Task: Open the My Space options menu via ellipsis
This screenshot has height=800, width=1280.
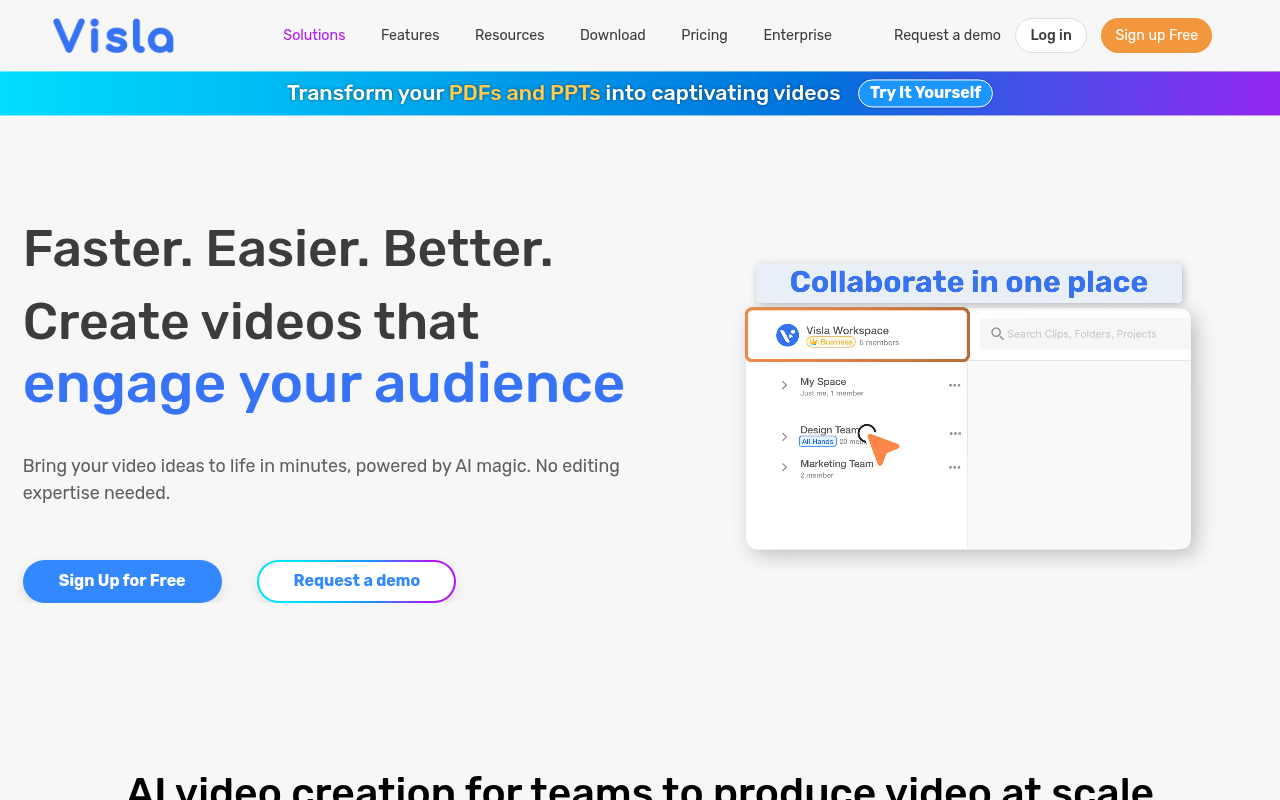Action: (954, 384)
